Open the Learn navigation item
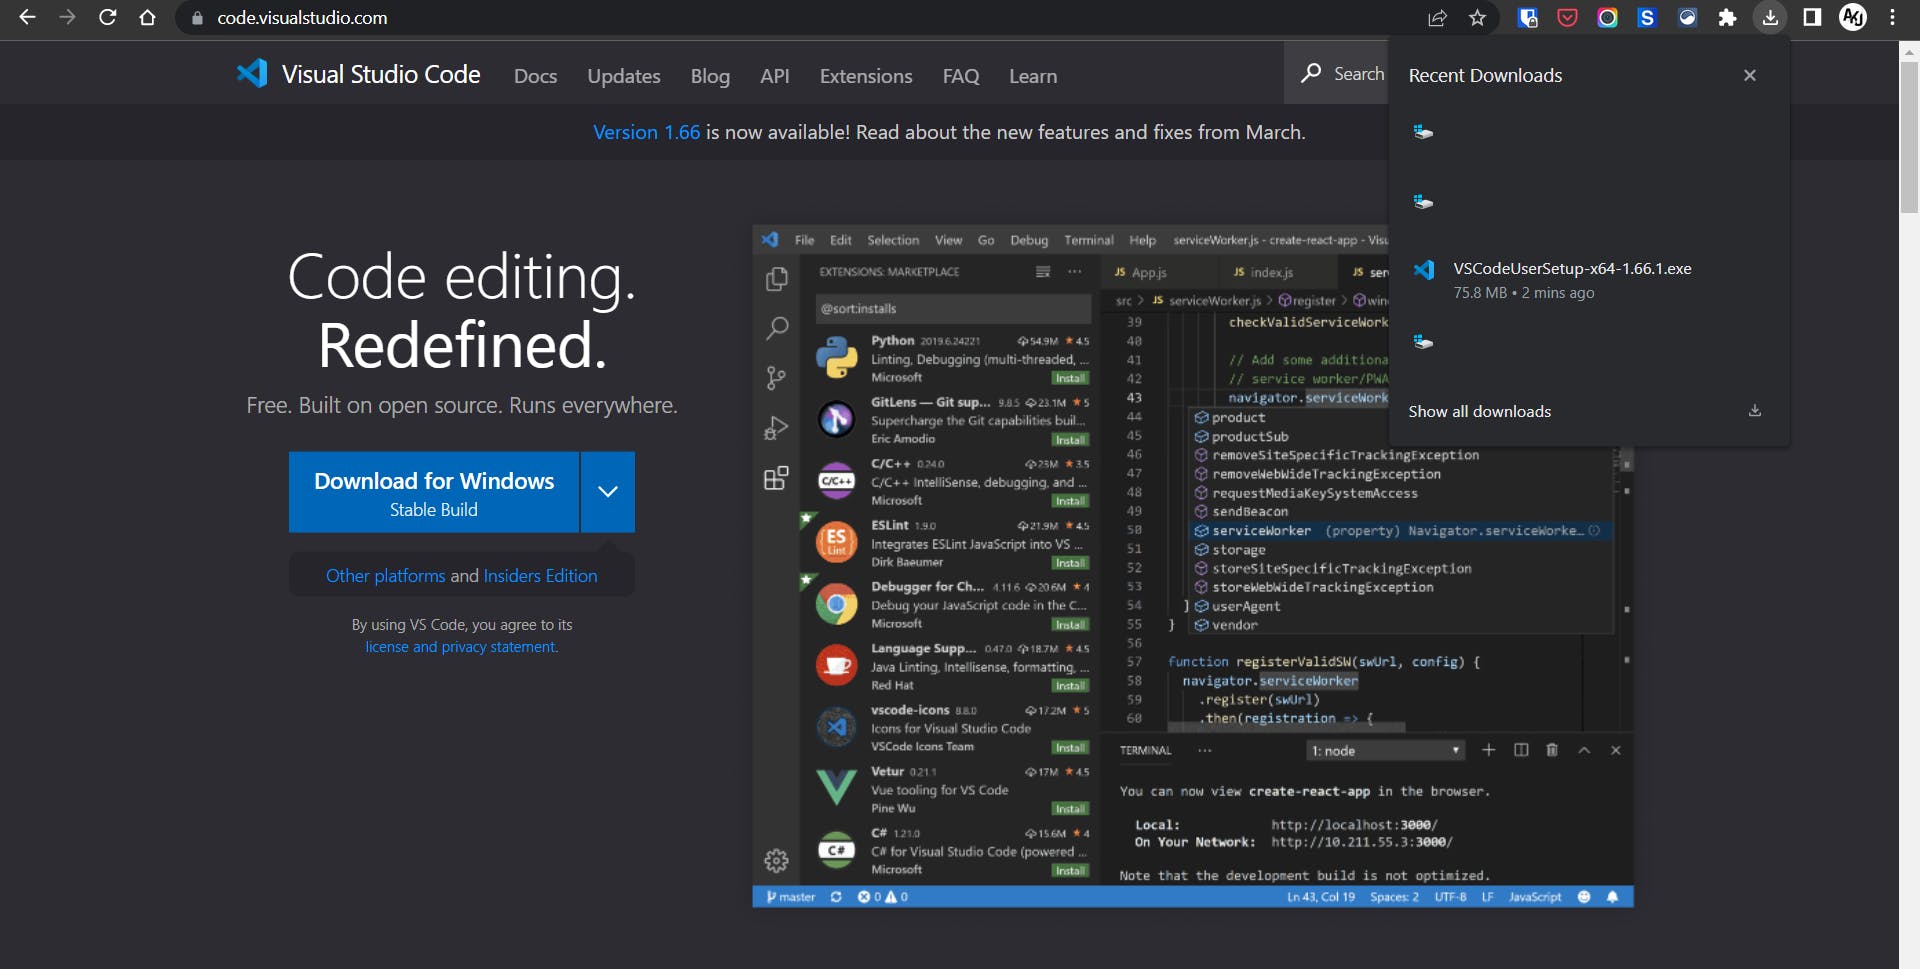Image resolution: width=1920 pixels, height=969 pixels. pyautogui.click(x=1033, y=76)
